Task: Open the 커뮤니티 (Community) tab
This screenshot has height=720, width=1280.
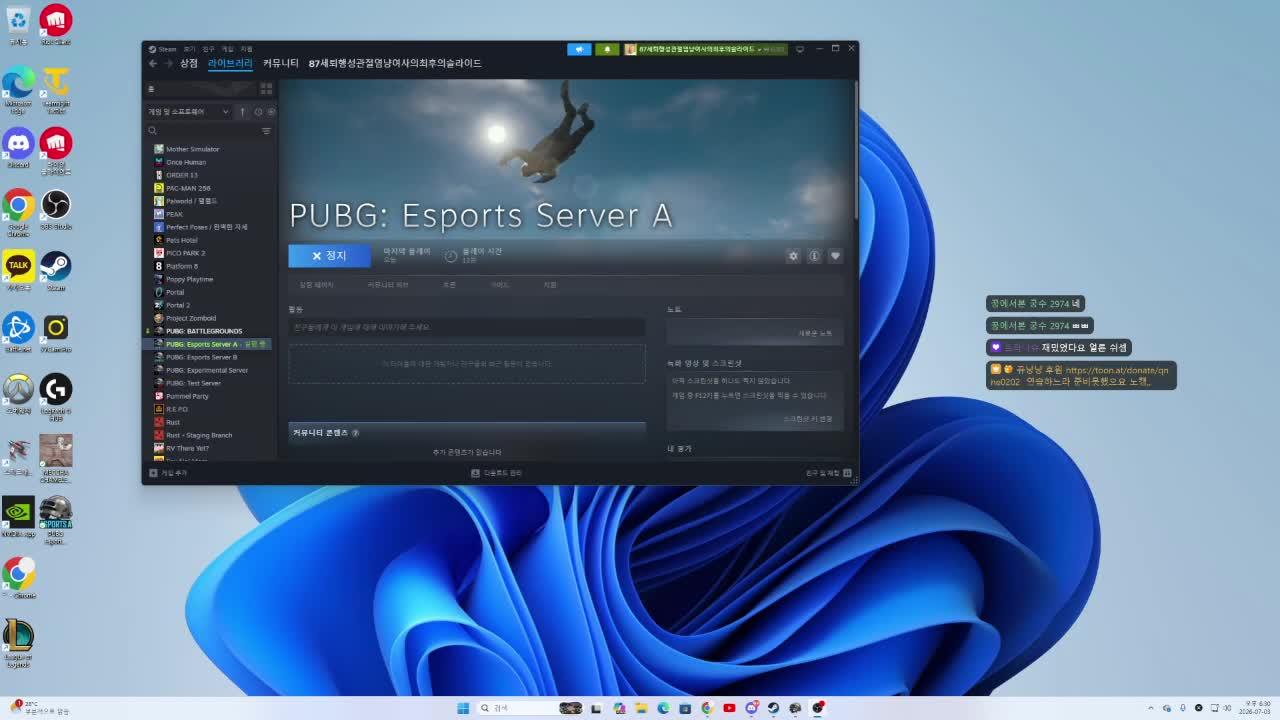Action: pyautogui.click(x=281, y=63)
